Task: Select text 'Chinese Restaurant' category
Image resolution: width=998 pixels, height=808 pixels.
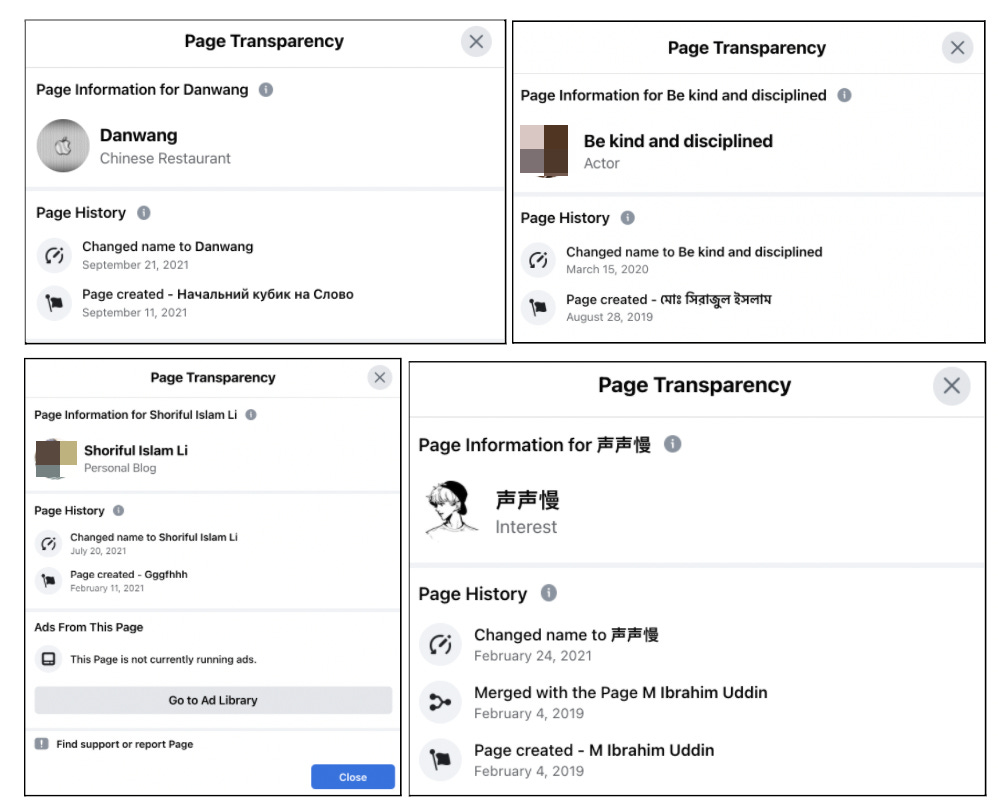Action: point(165,159)
